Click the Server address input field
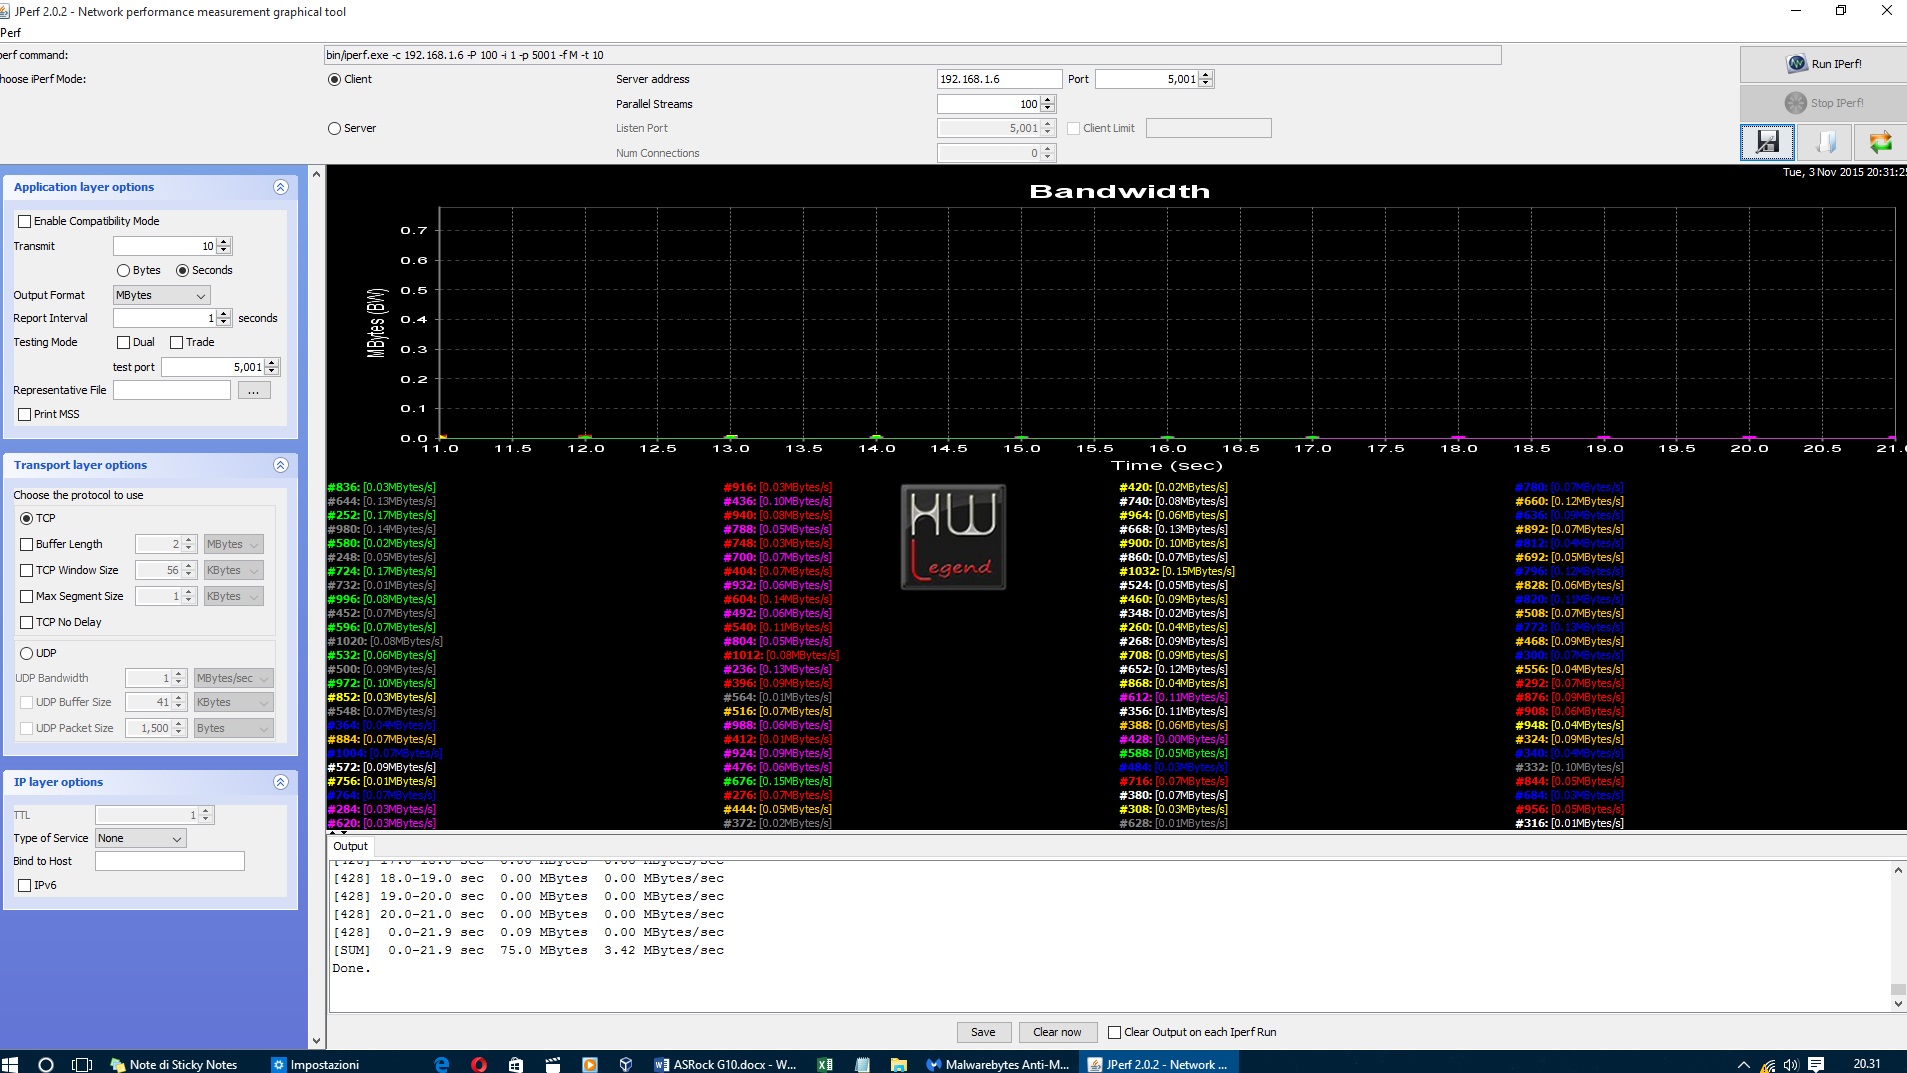This screenshot has height=1073, width=1907. (x=998, y=79)
